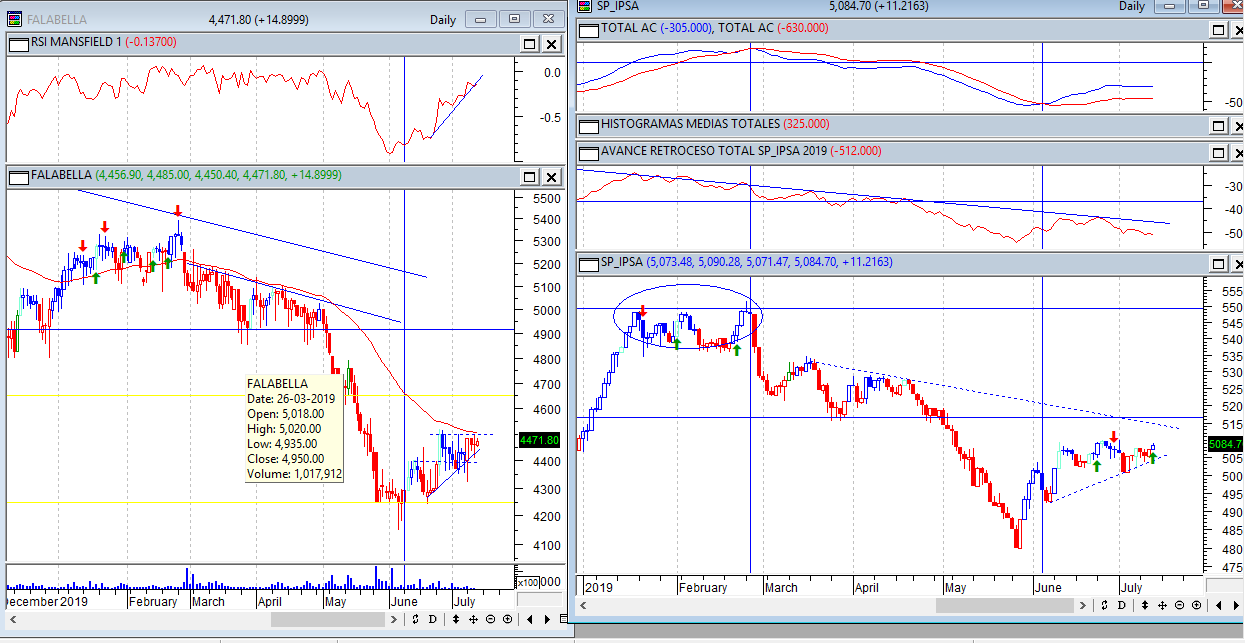
Task: Click '5,084.70 (+11.2163)' in SP_IPSA title bar
Action: pos(879,6)
